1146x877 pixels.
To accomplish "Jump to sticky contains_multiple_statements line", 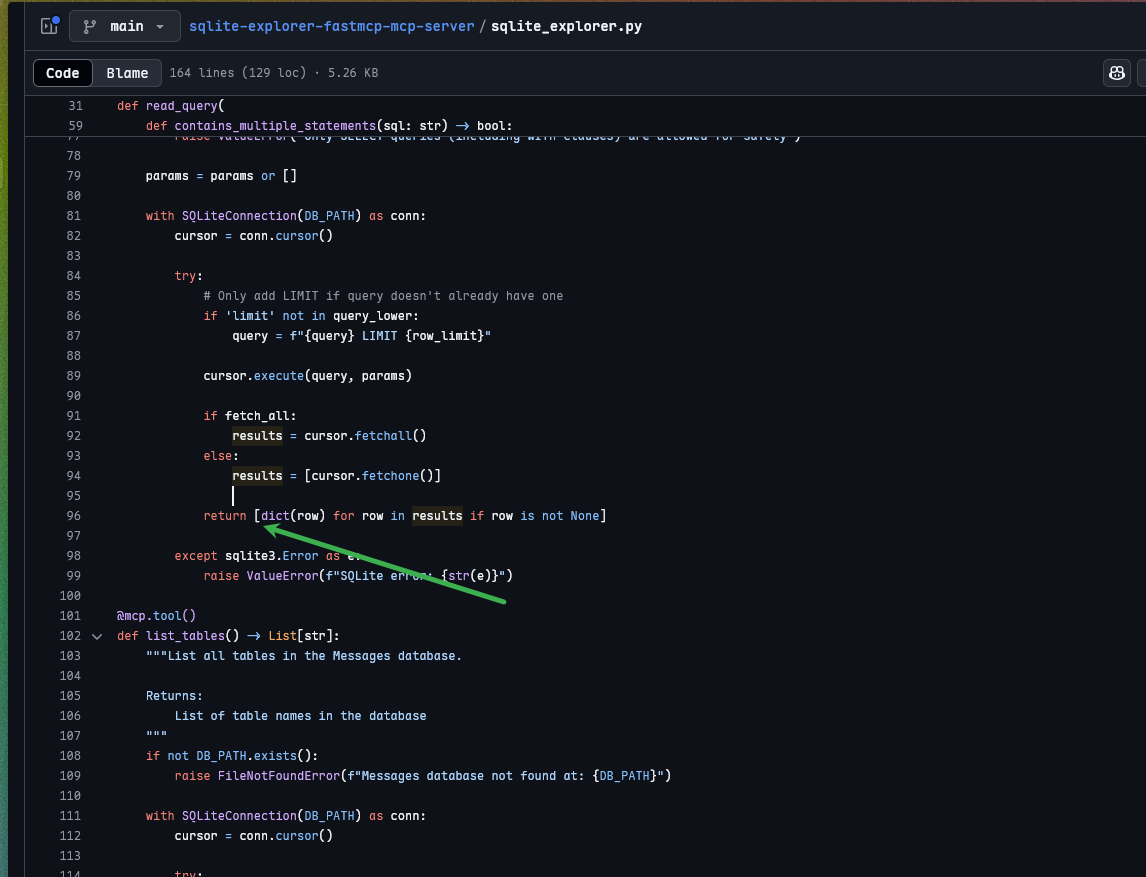I will click(x=329, y=126).
